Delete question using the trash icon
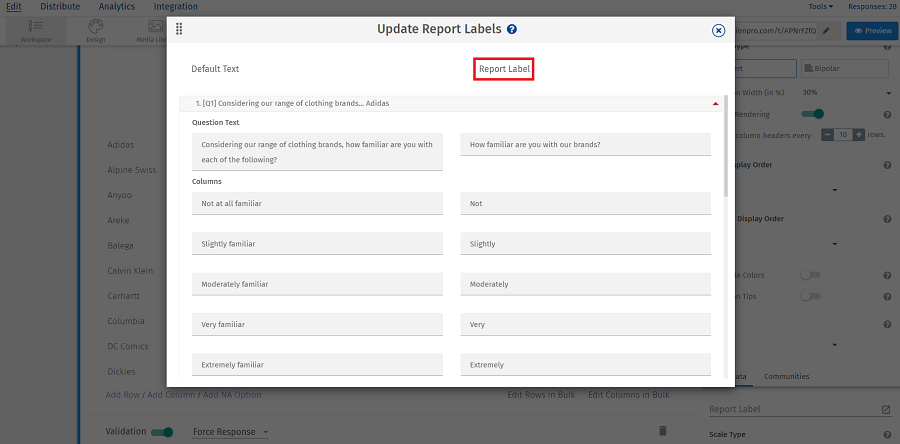This screenshot has height=444, width=900. click(x=662, y=431)
